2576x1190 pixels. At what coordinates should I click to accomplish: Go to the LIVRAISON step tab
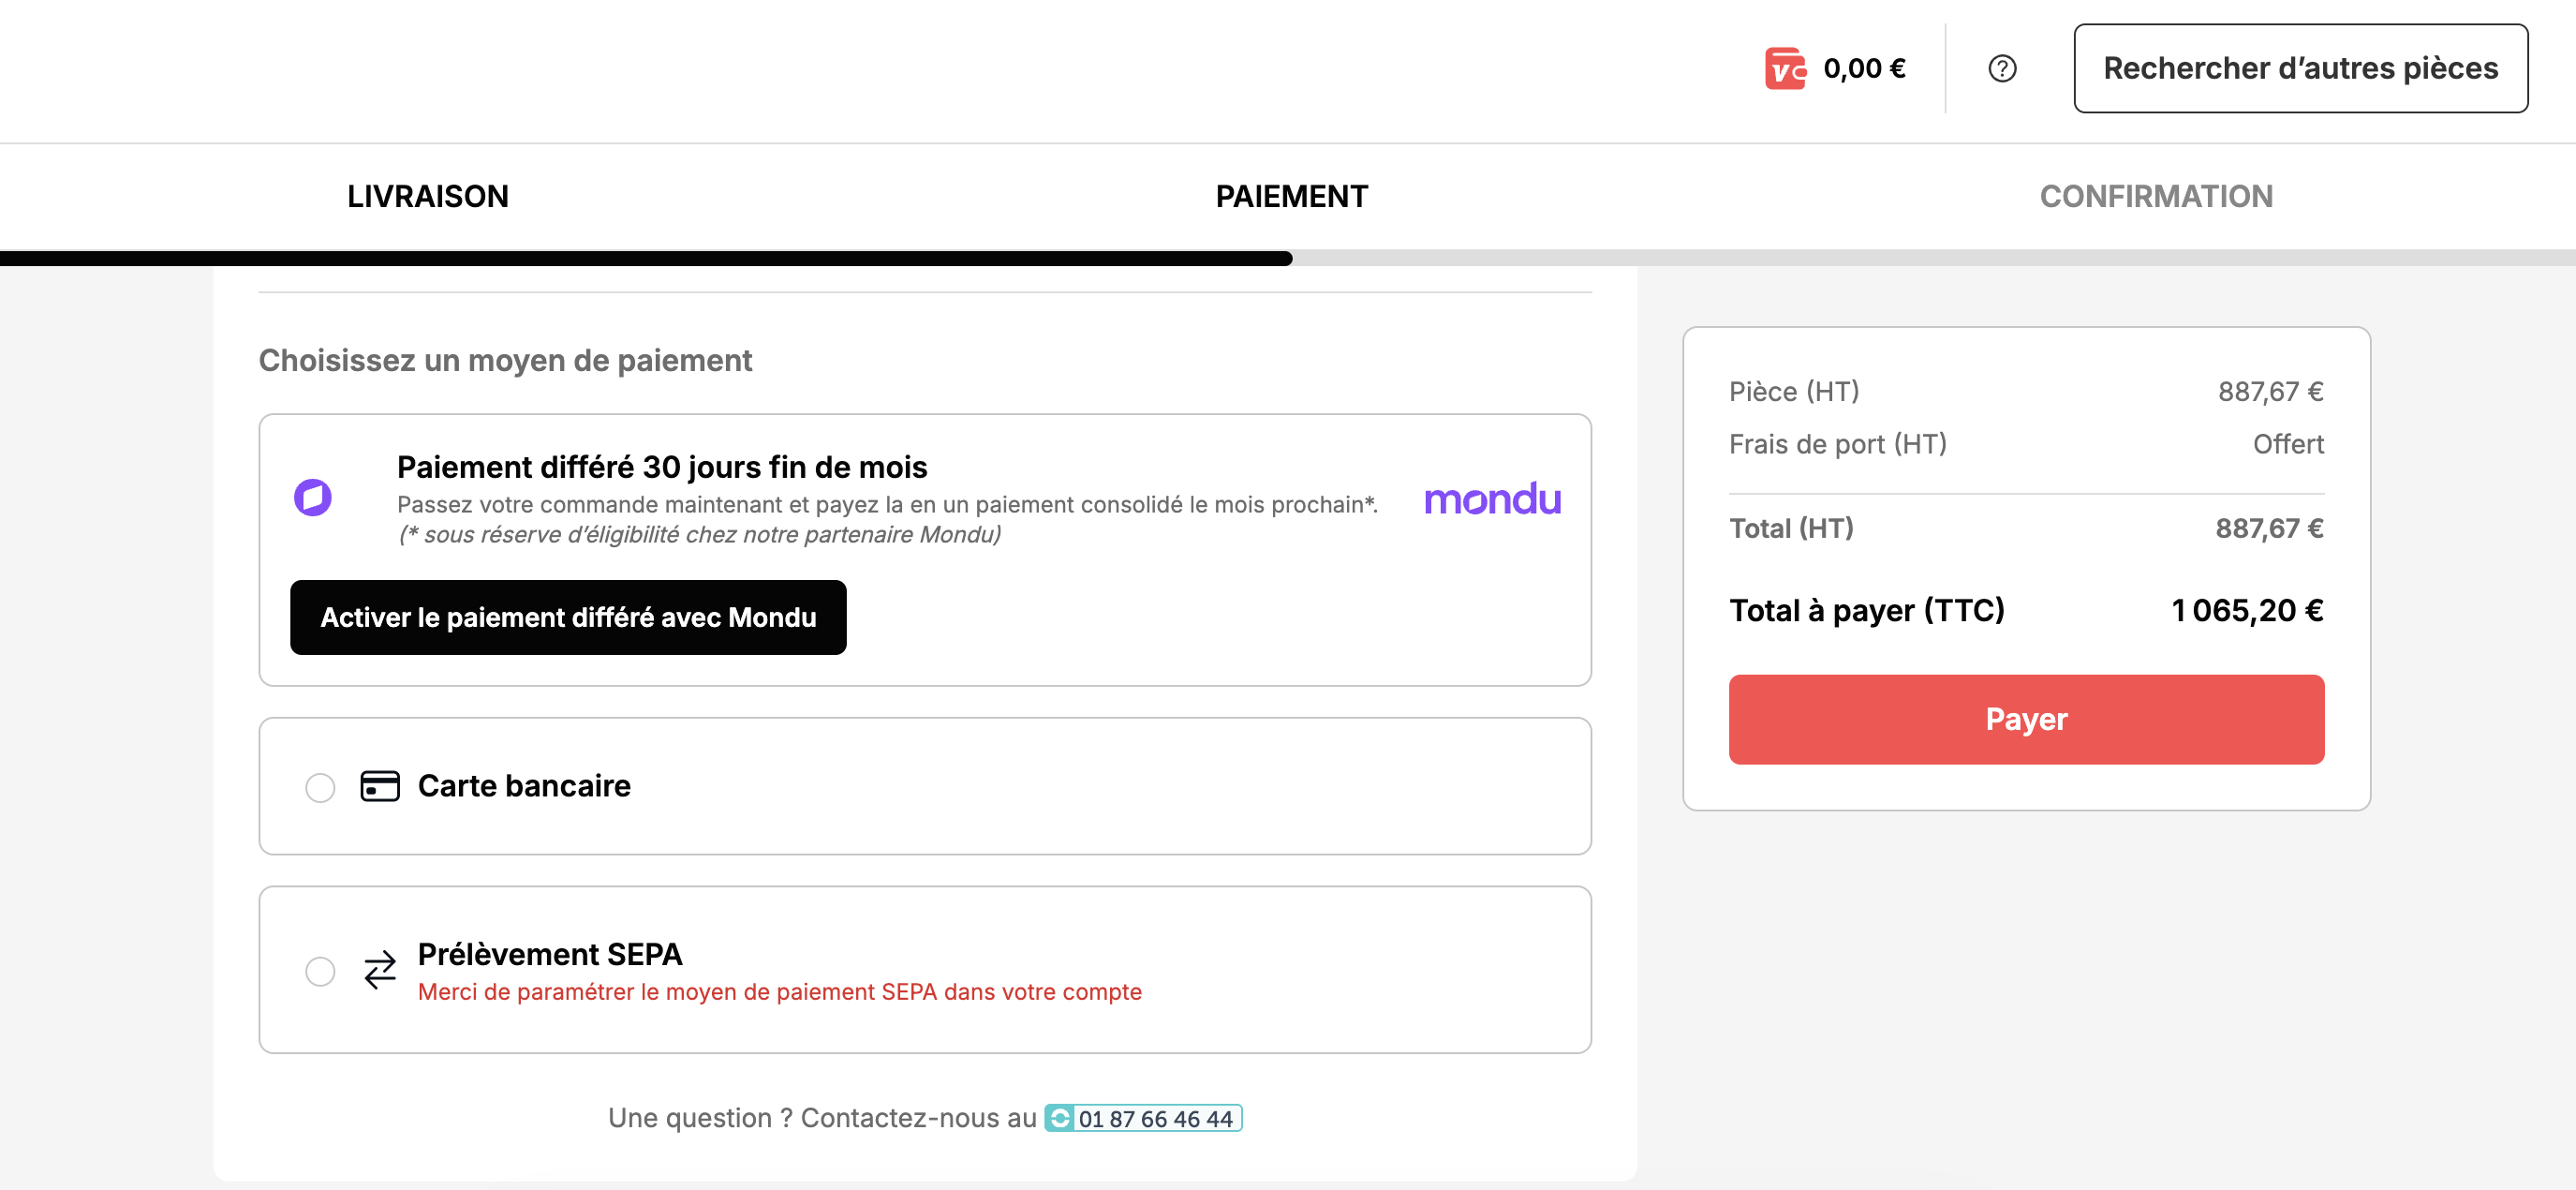(x=428, y=196)
